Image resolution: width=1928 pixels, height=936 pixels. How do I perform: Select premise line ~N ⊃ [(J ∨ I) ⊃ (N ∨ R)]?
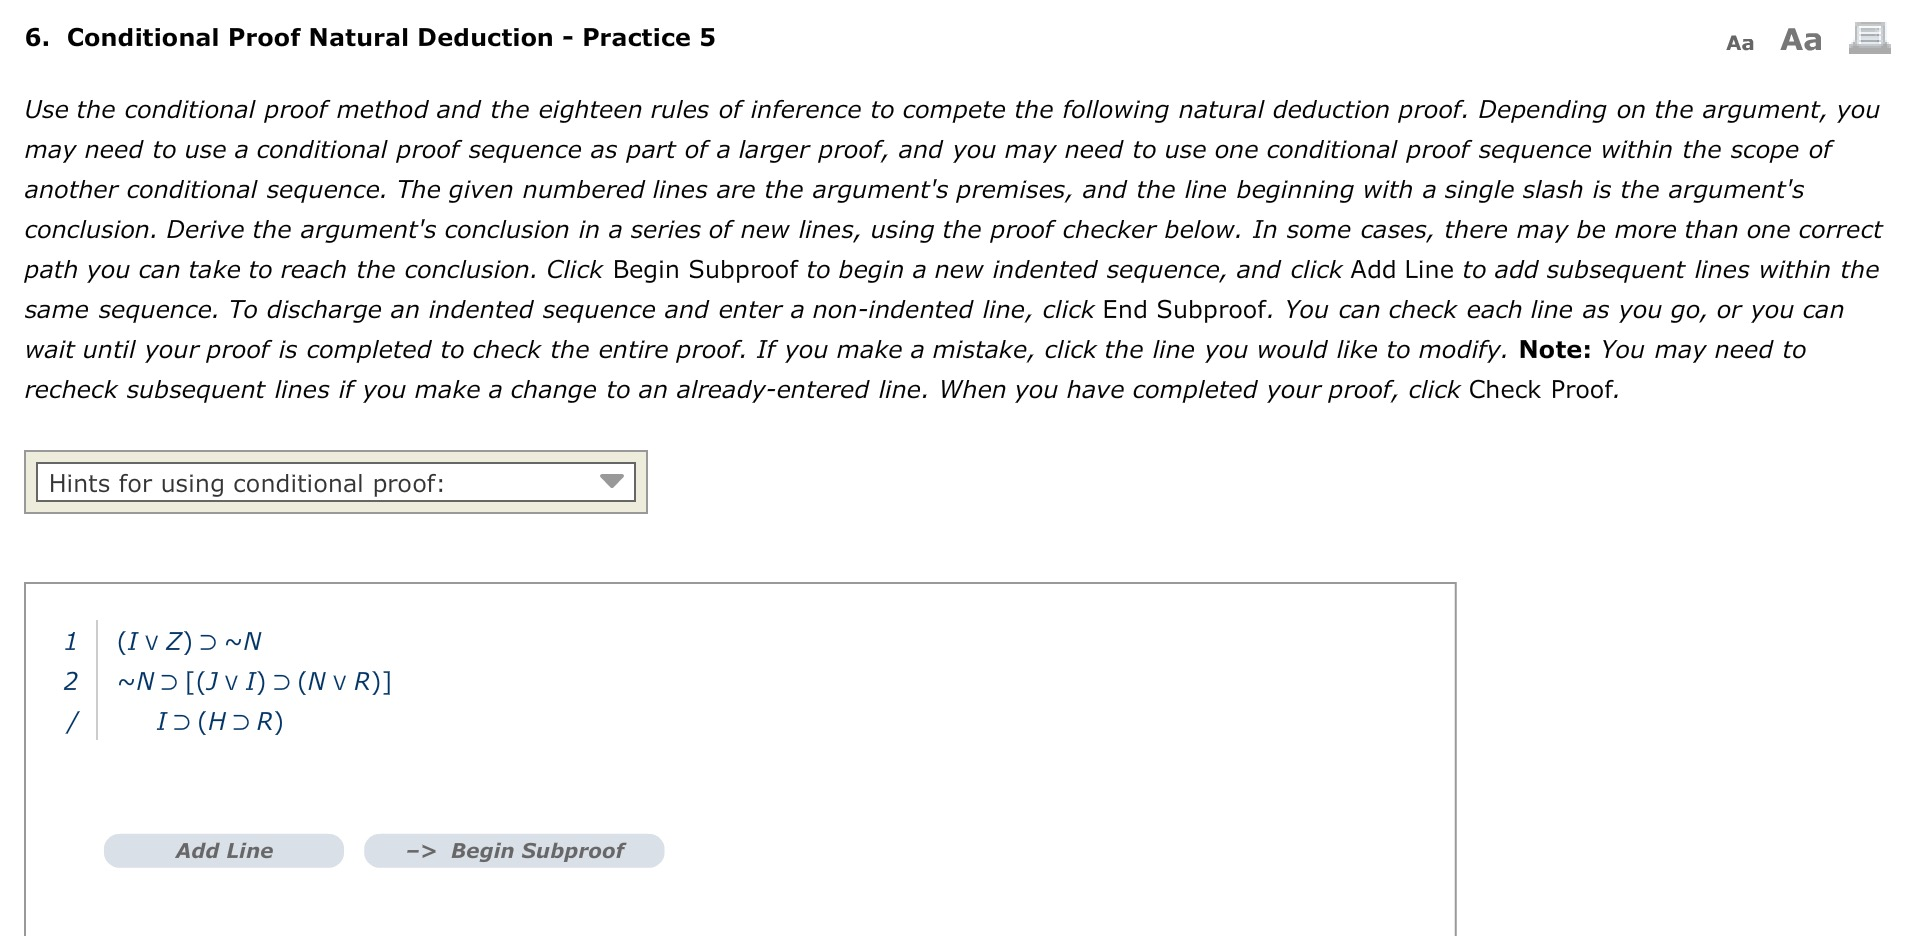(253, 681)
